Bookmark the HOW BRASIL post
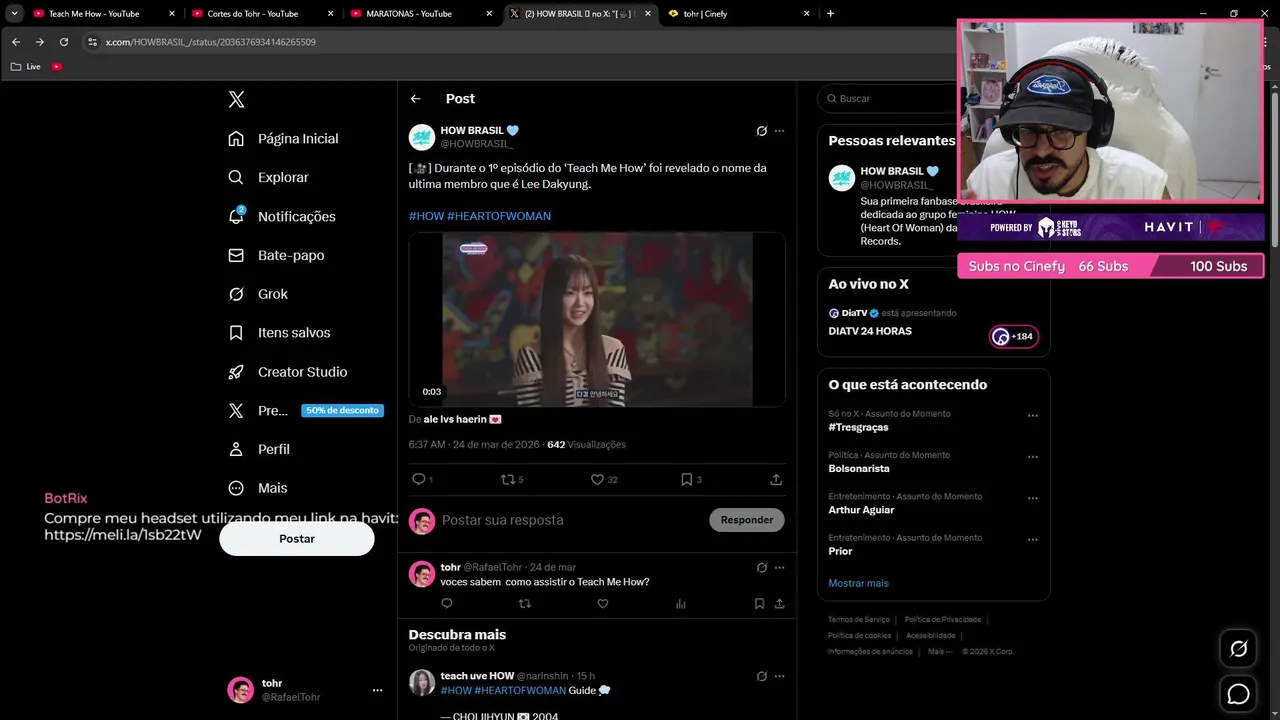1280x720 pixels. (686, 479)
